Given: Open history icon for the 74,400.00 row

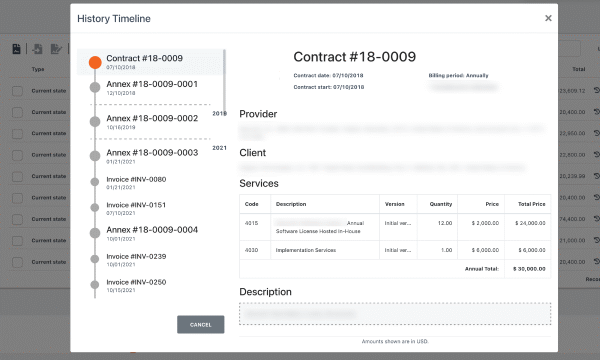Looking at the screenshot, I should coord(596,219).
